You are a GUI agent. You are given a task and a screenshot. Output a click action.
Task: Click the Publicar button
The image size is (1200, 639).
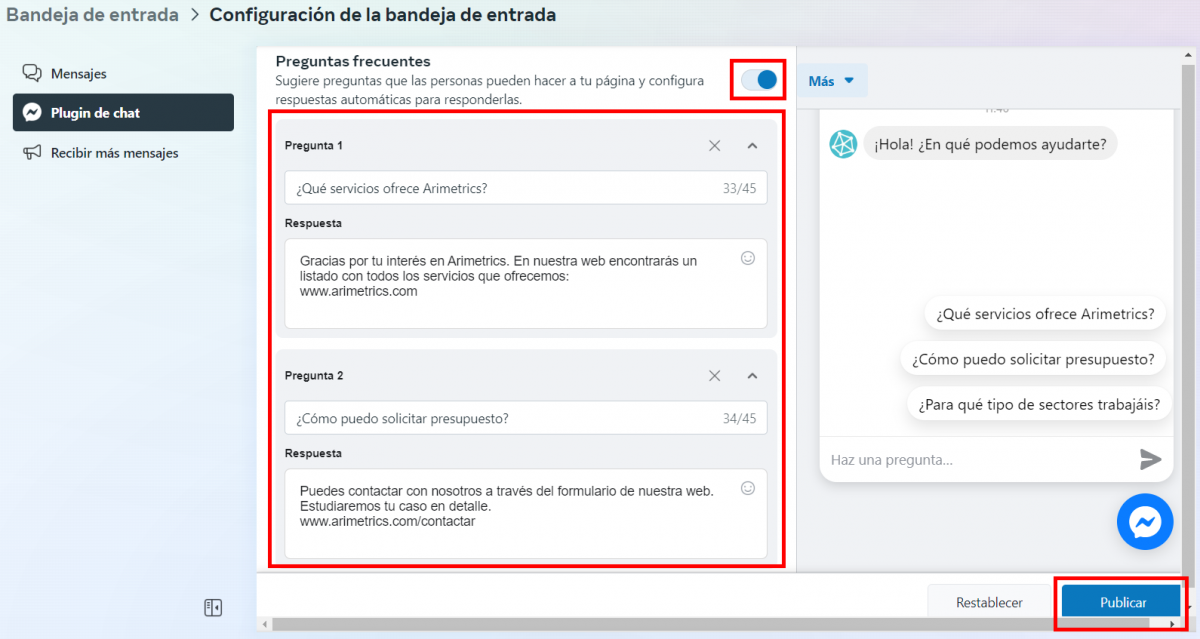(1123, 603)
